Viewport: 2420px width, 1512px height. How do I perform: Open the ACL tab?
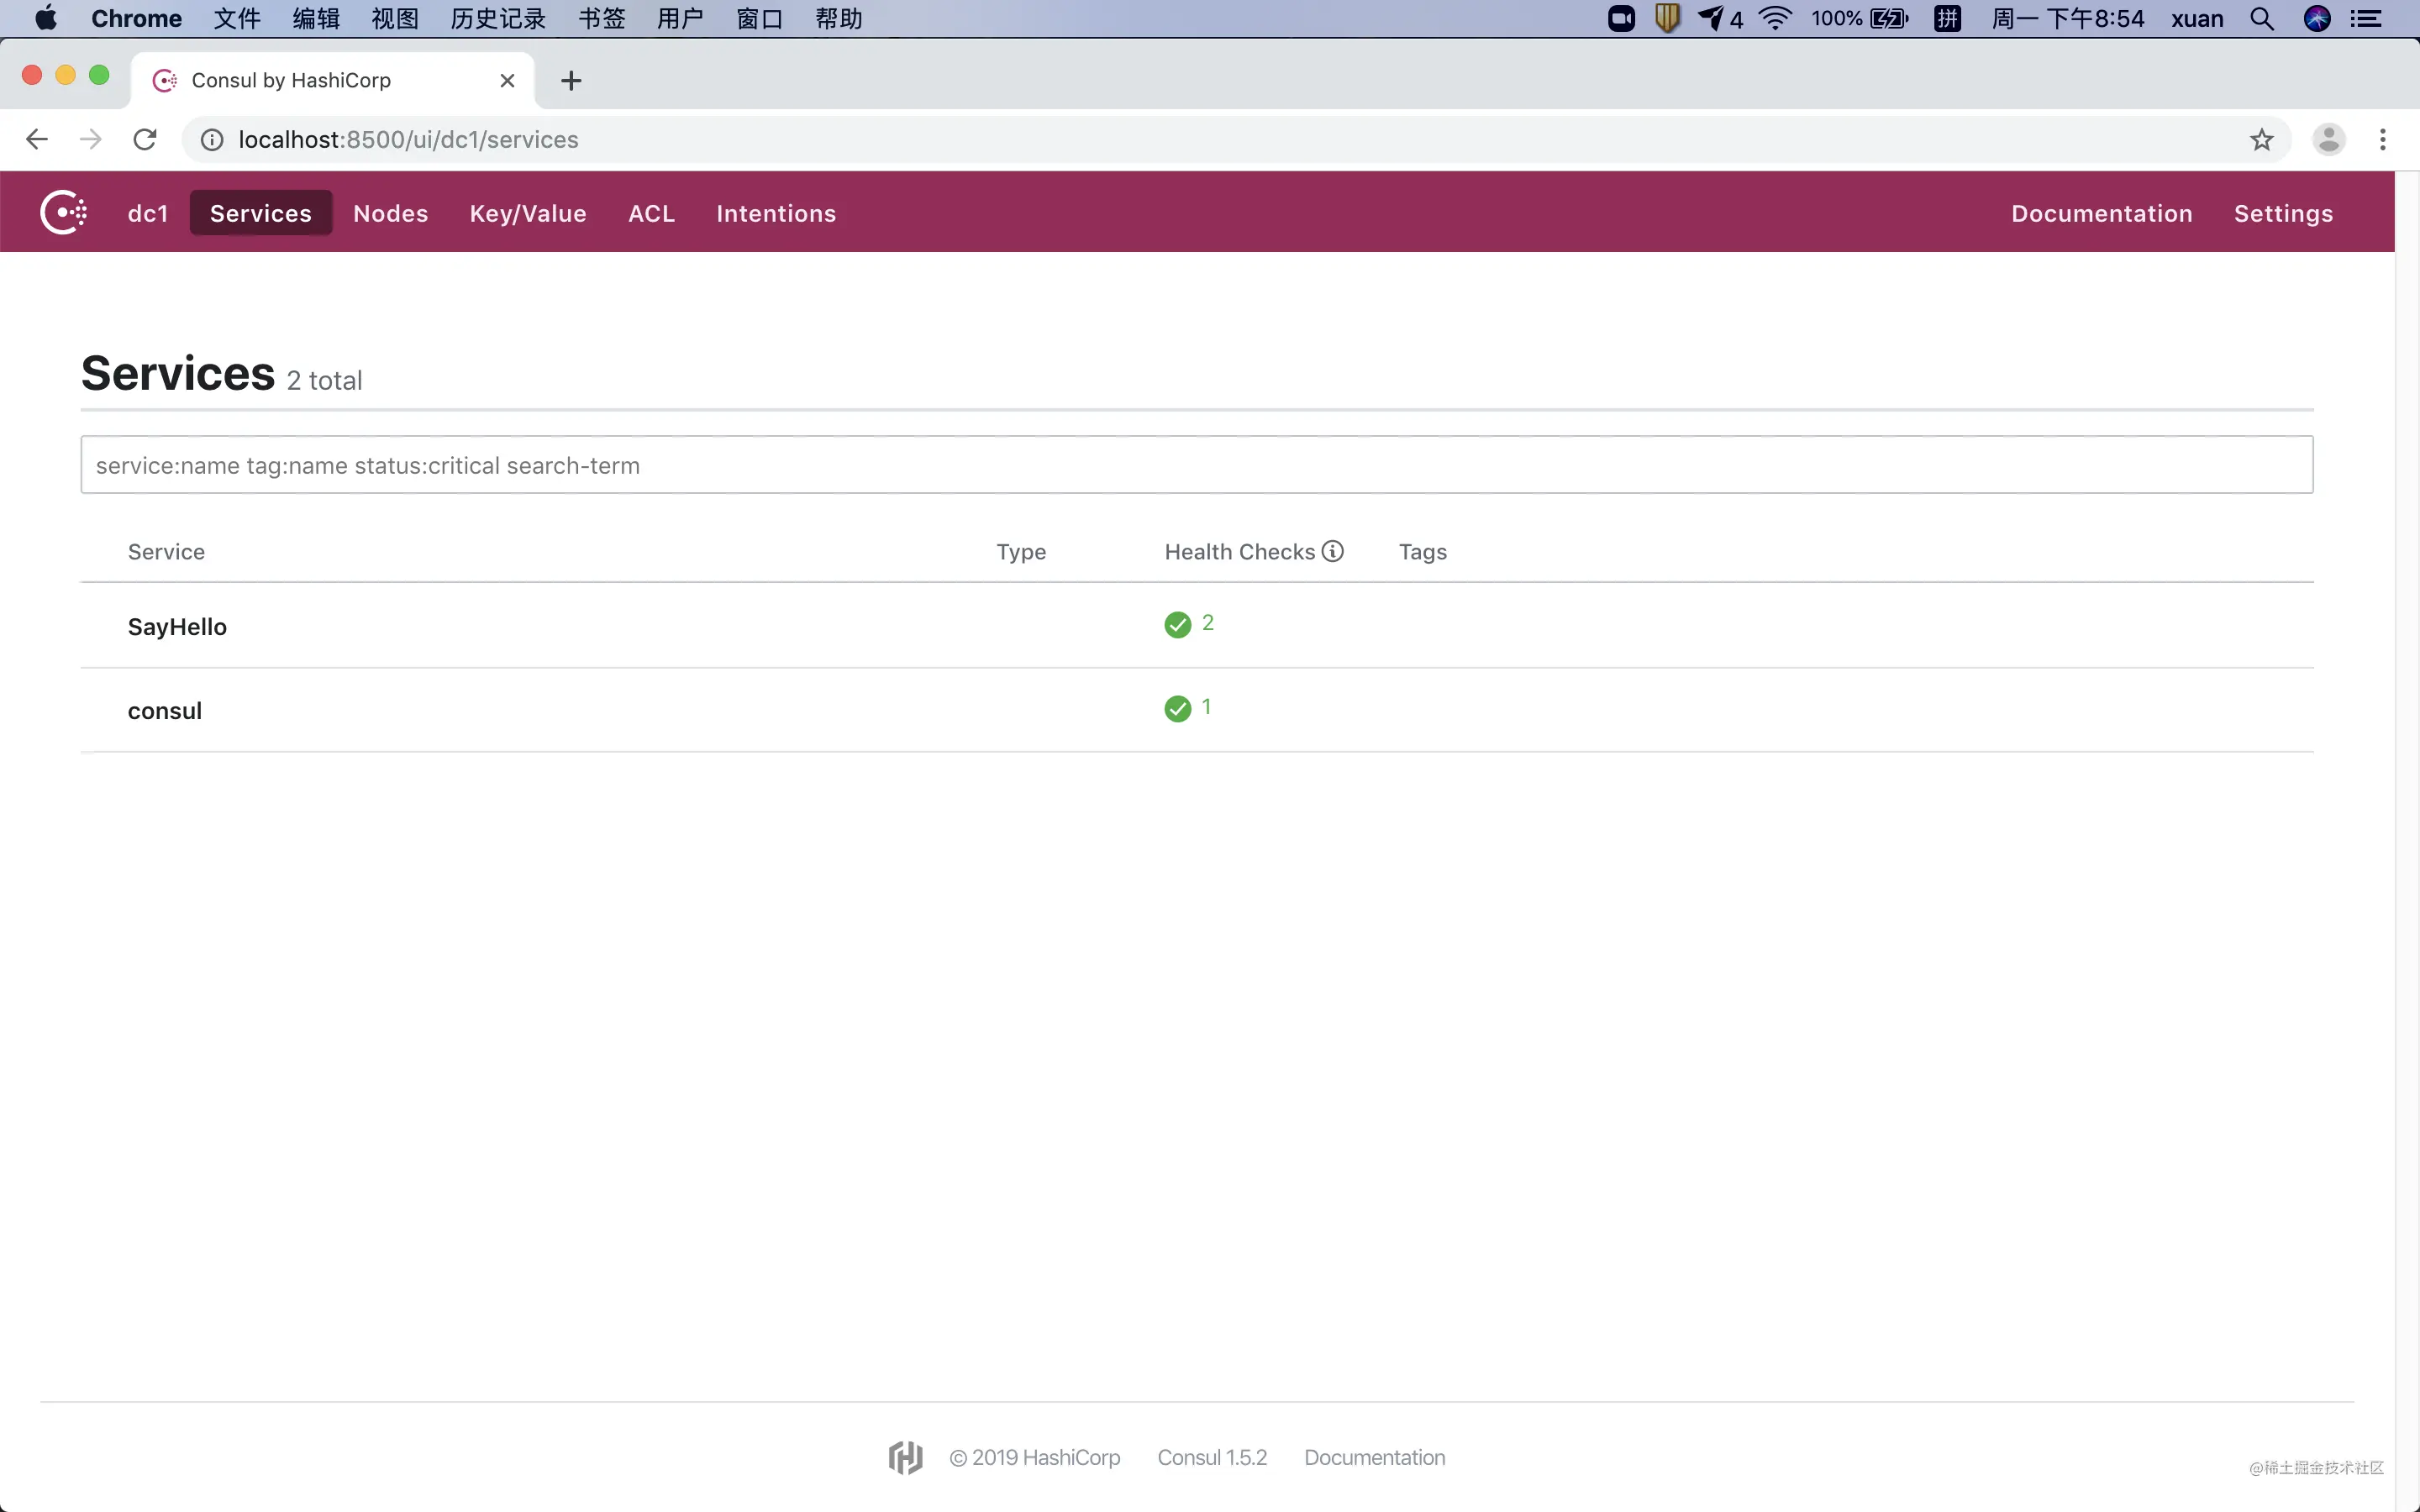coord(652,213)
